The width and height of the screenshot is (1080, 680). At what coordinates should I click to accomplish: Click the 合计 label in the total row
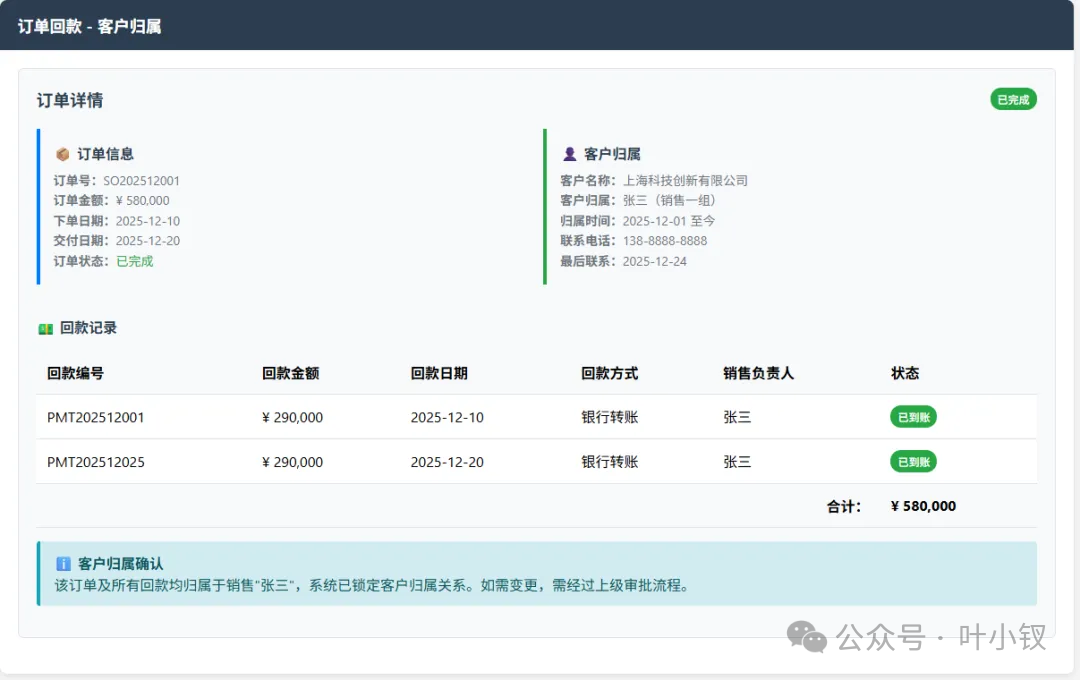(844, 506)
